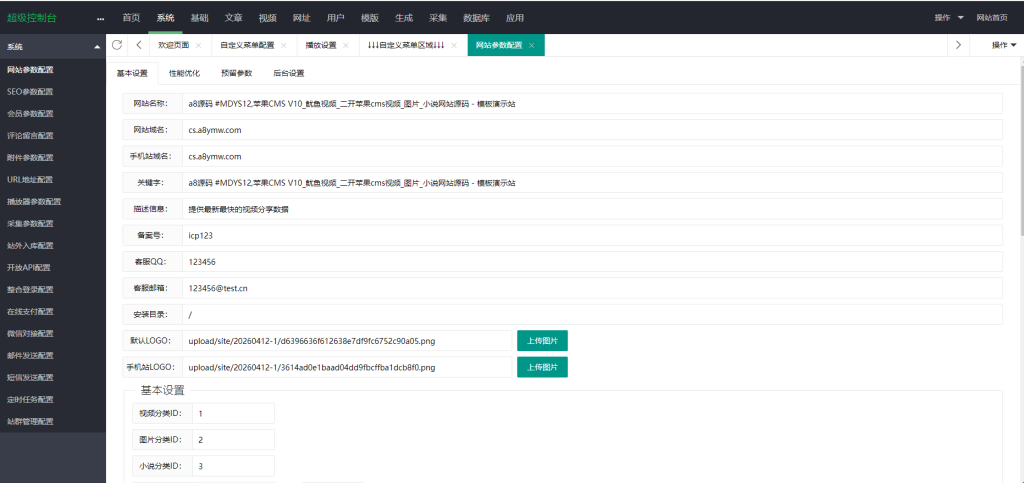Close the 欢迎页面 tab
Viewport: 1024px width, 483px height.
click(x=198, y=46)
